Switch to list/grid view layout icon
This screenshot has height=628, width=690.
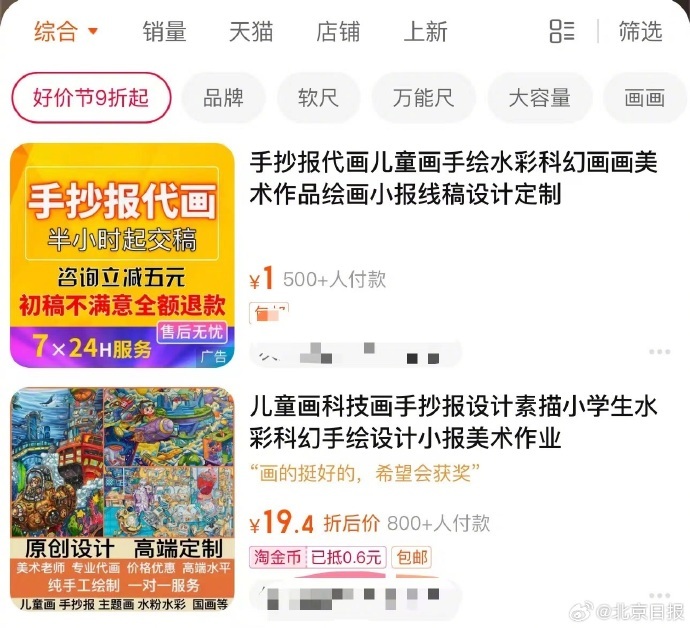click(x=562, y=31)
